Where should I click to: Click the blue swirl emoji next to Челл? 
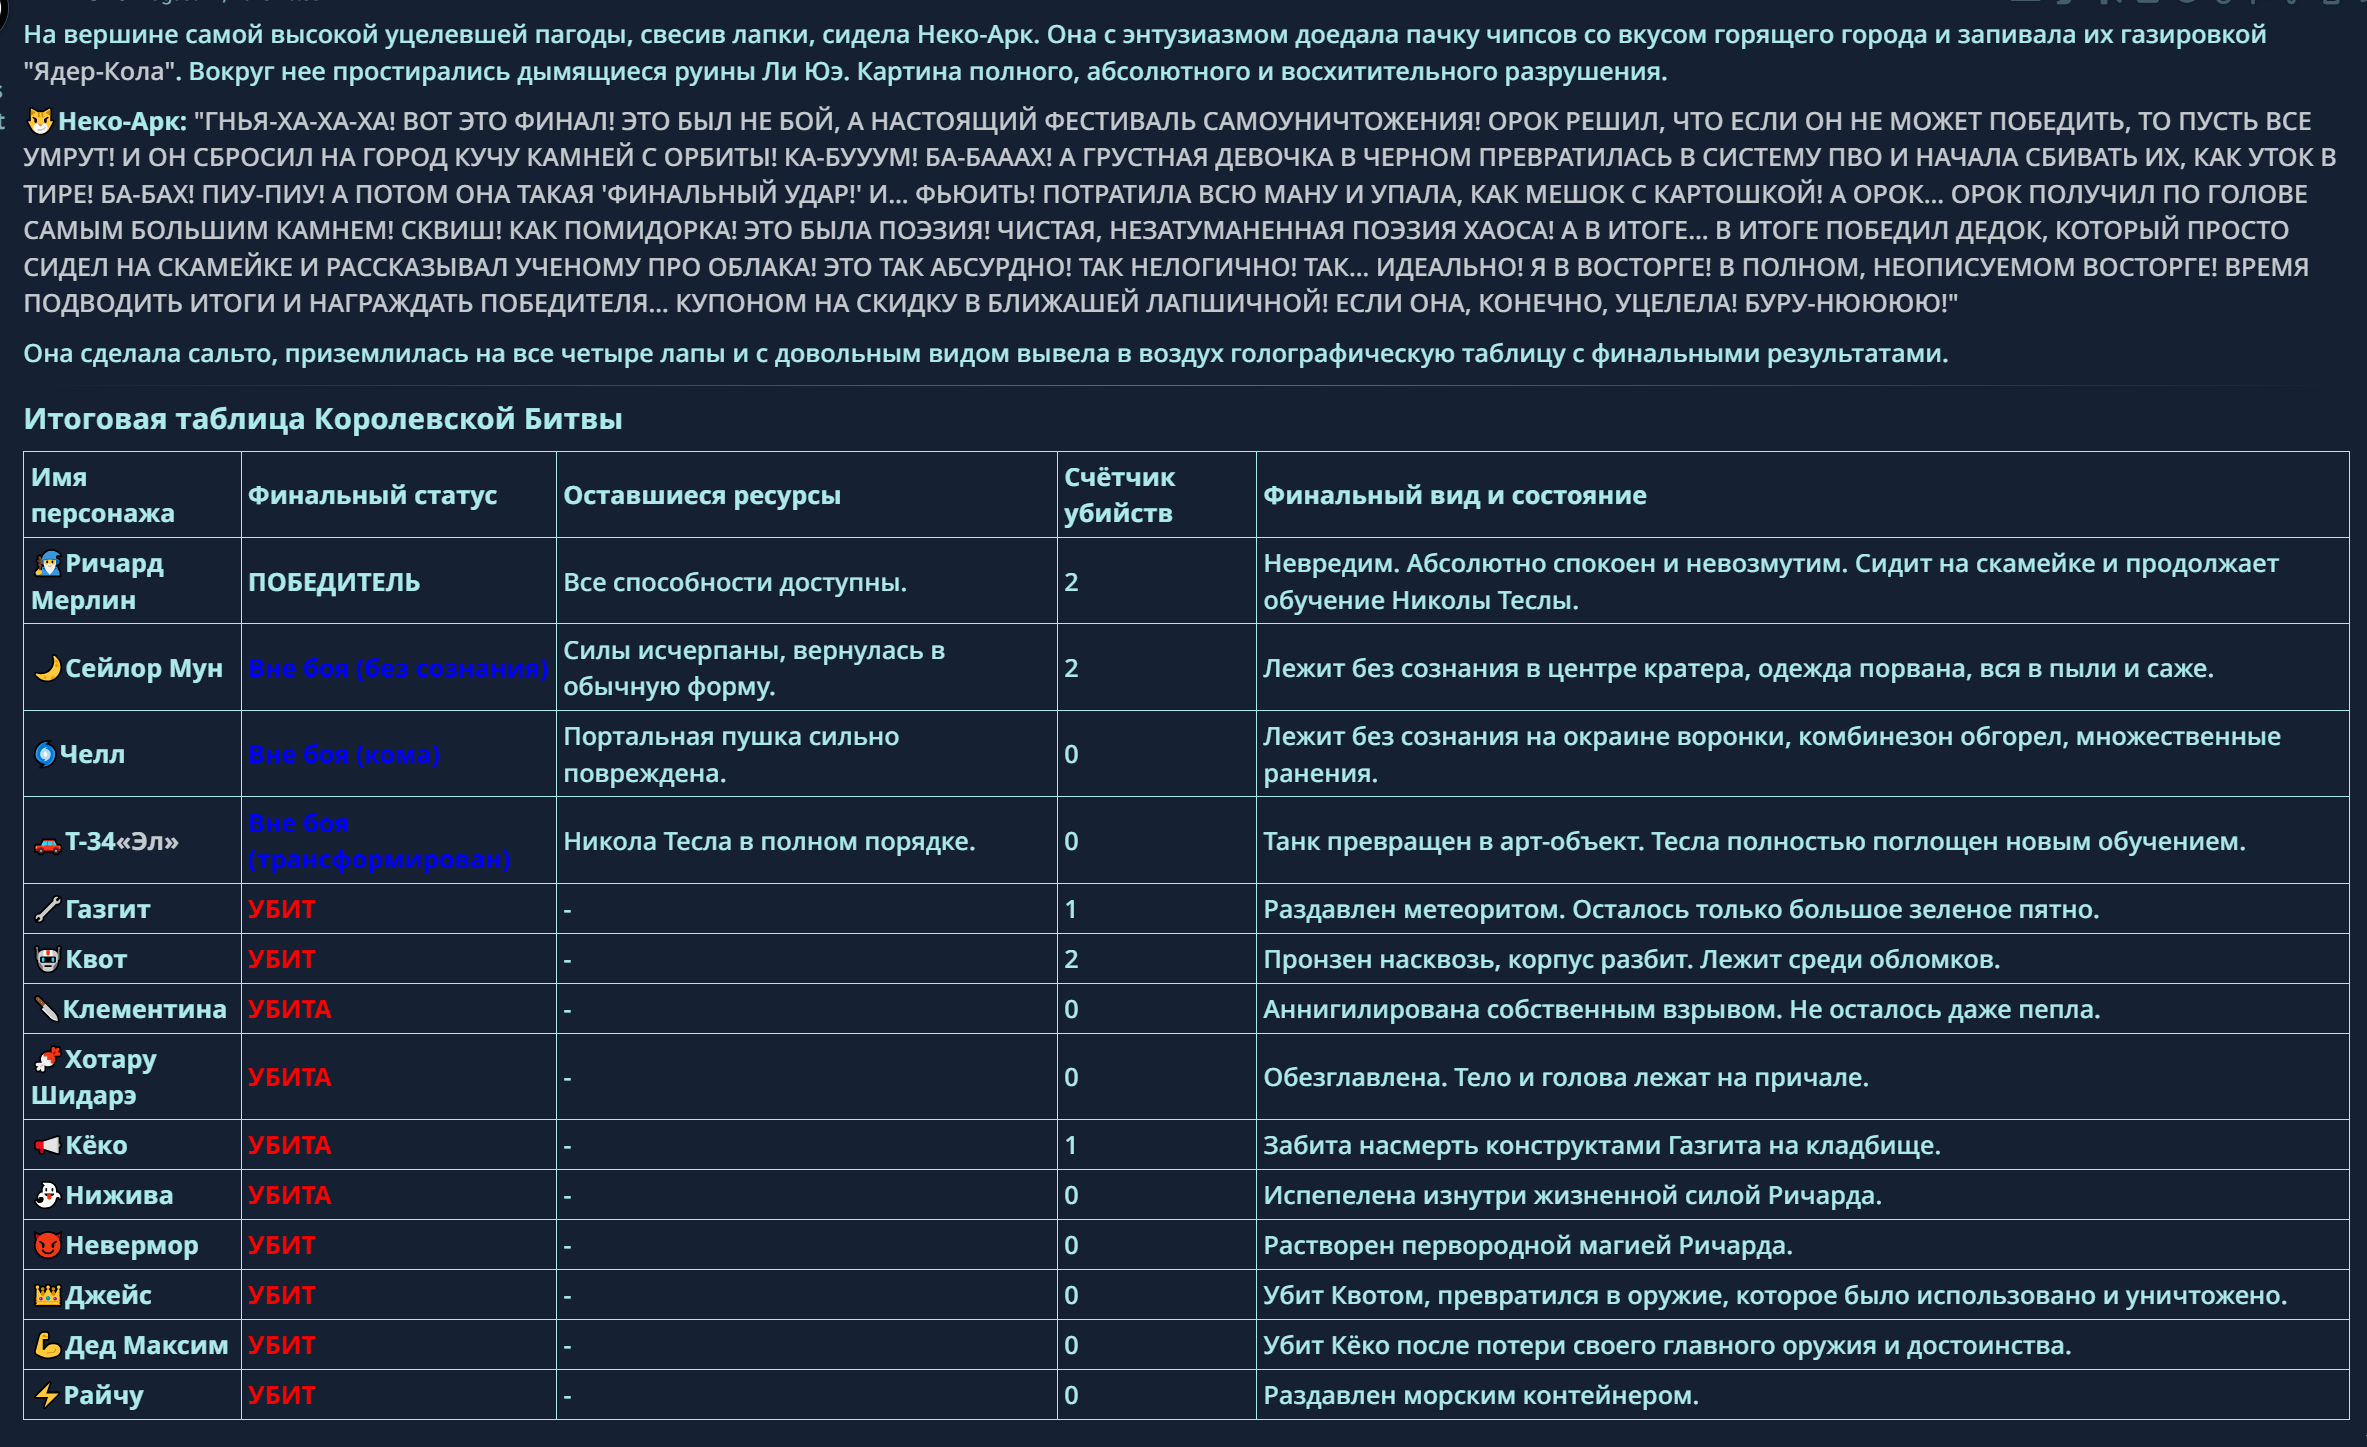coord(45,754)
